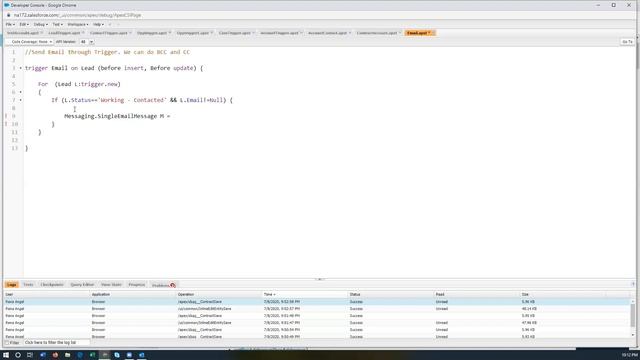Image resolution: width=640 pixels, height=360 pixels.
Task: Open the Help menu
Action: [98, 24]
